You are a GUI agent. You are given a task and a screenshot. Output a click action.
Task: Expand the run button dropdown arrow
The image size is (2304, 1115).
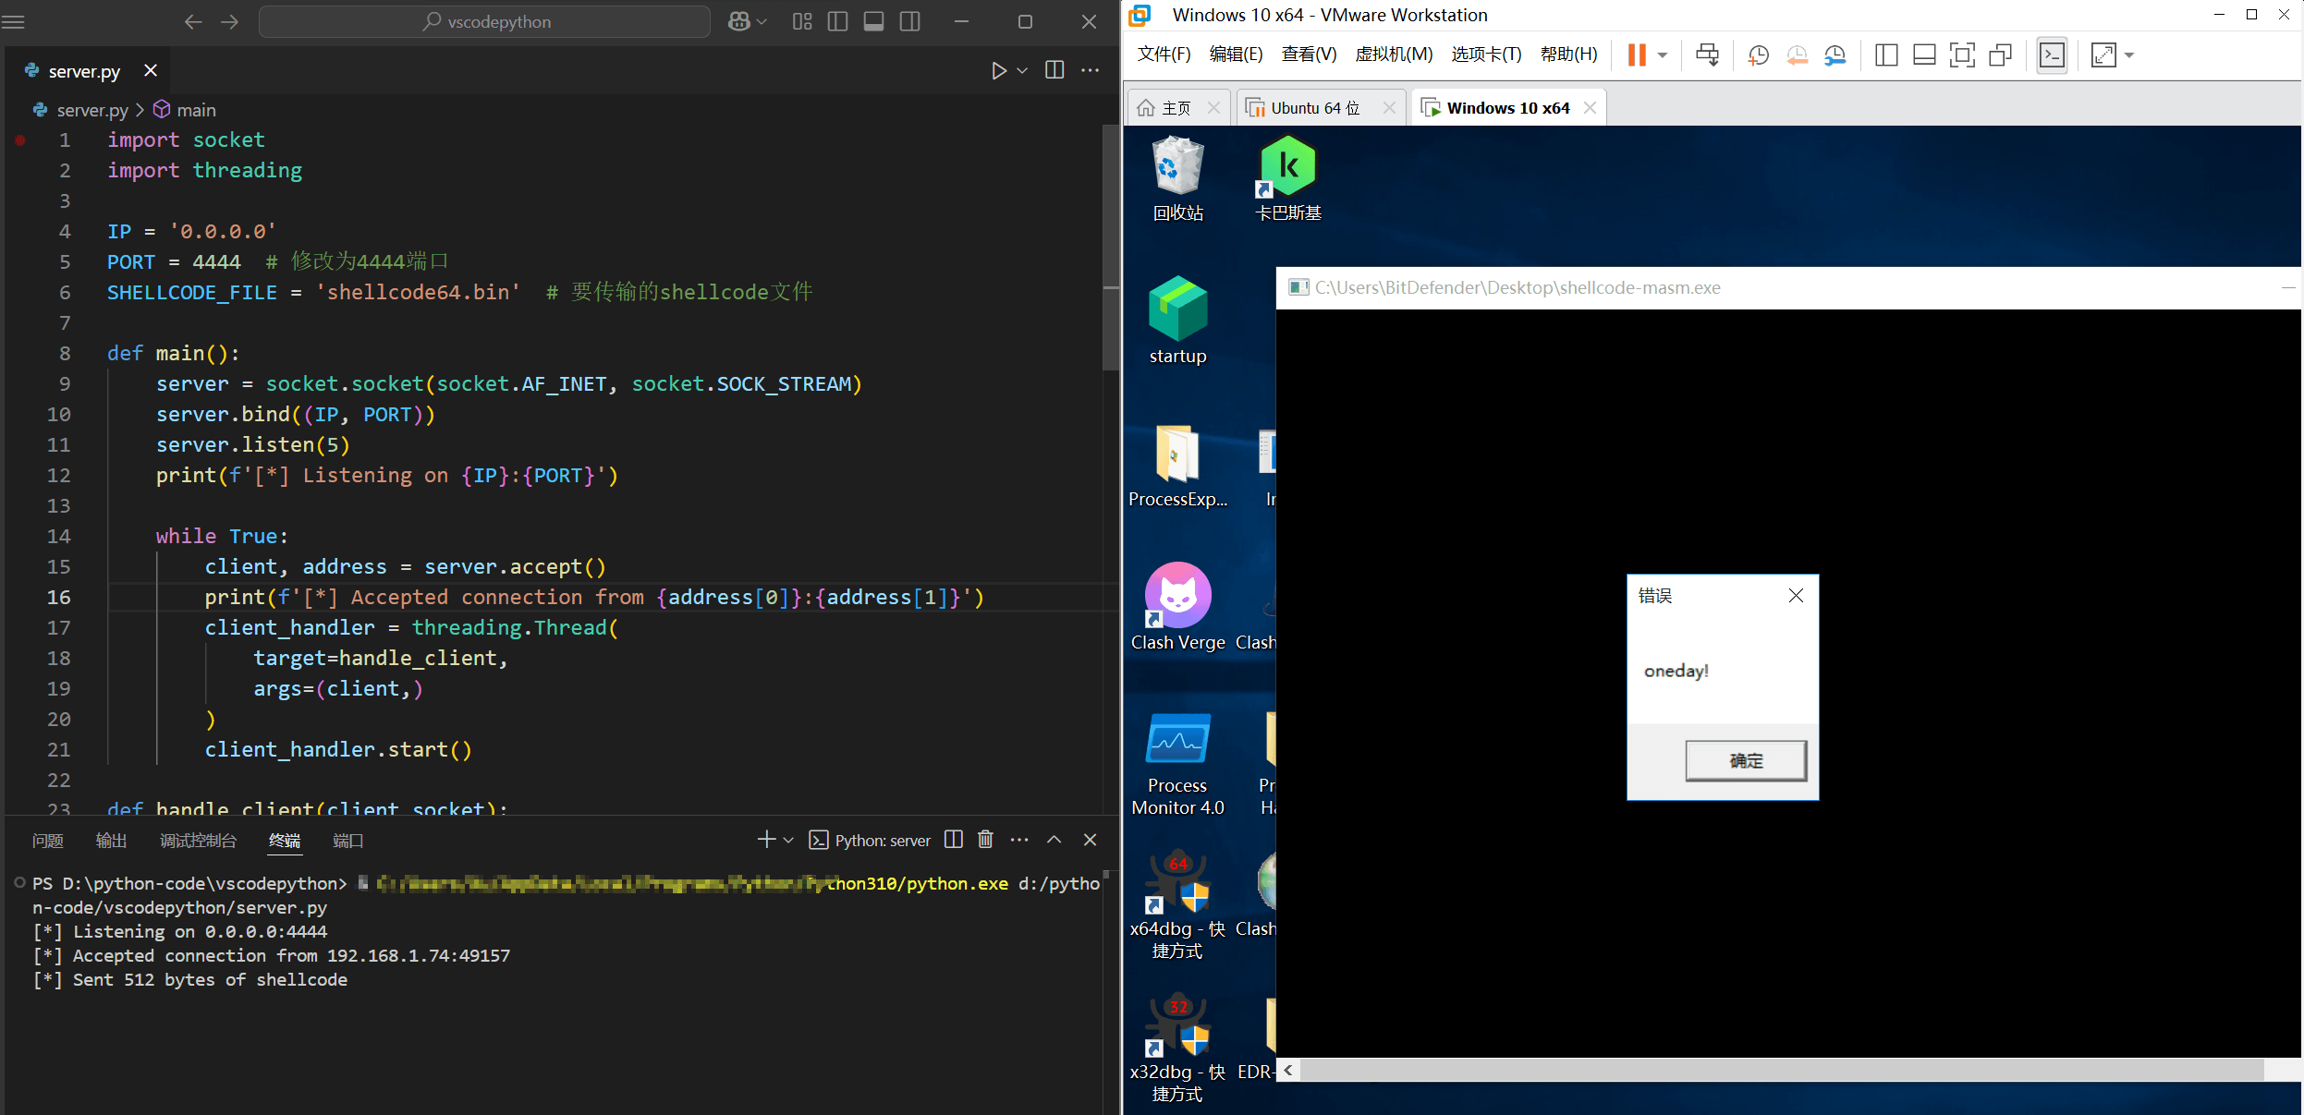(x=1022, y=71)
